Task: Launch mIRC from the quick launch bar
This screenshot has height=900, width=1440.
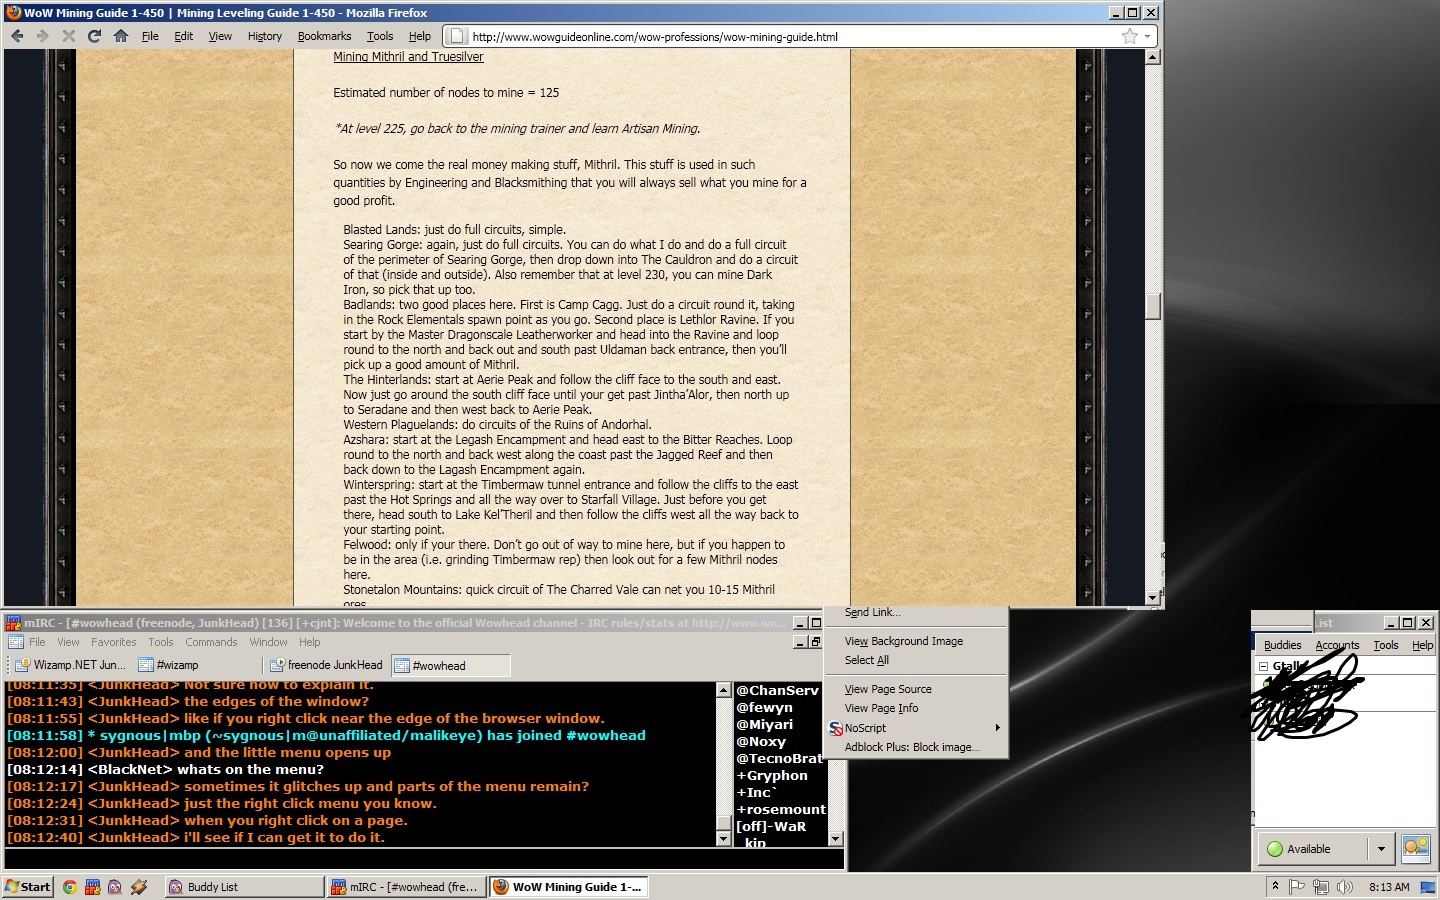Action: (x=92, y=887)
